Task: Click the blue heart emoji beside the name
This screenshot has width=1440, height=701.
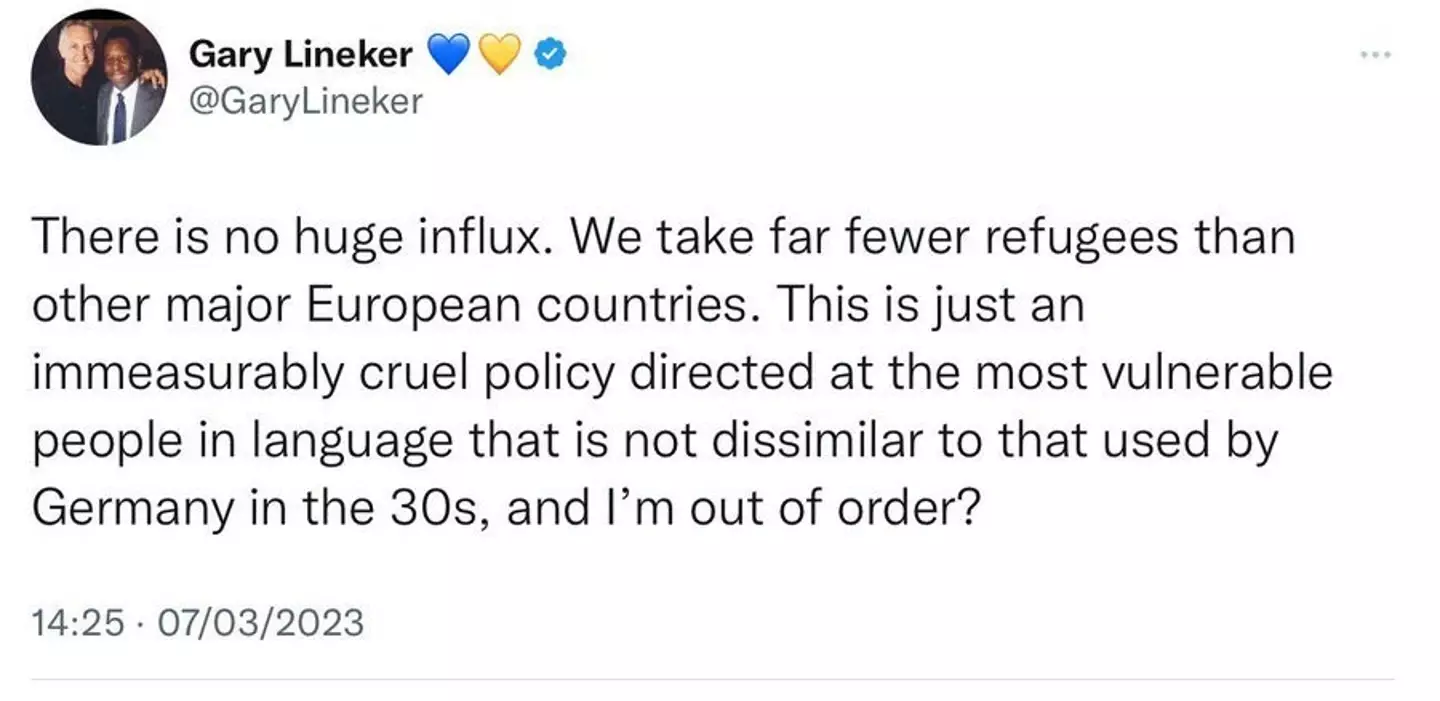Action: [449, 56]
